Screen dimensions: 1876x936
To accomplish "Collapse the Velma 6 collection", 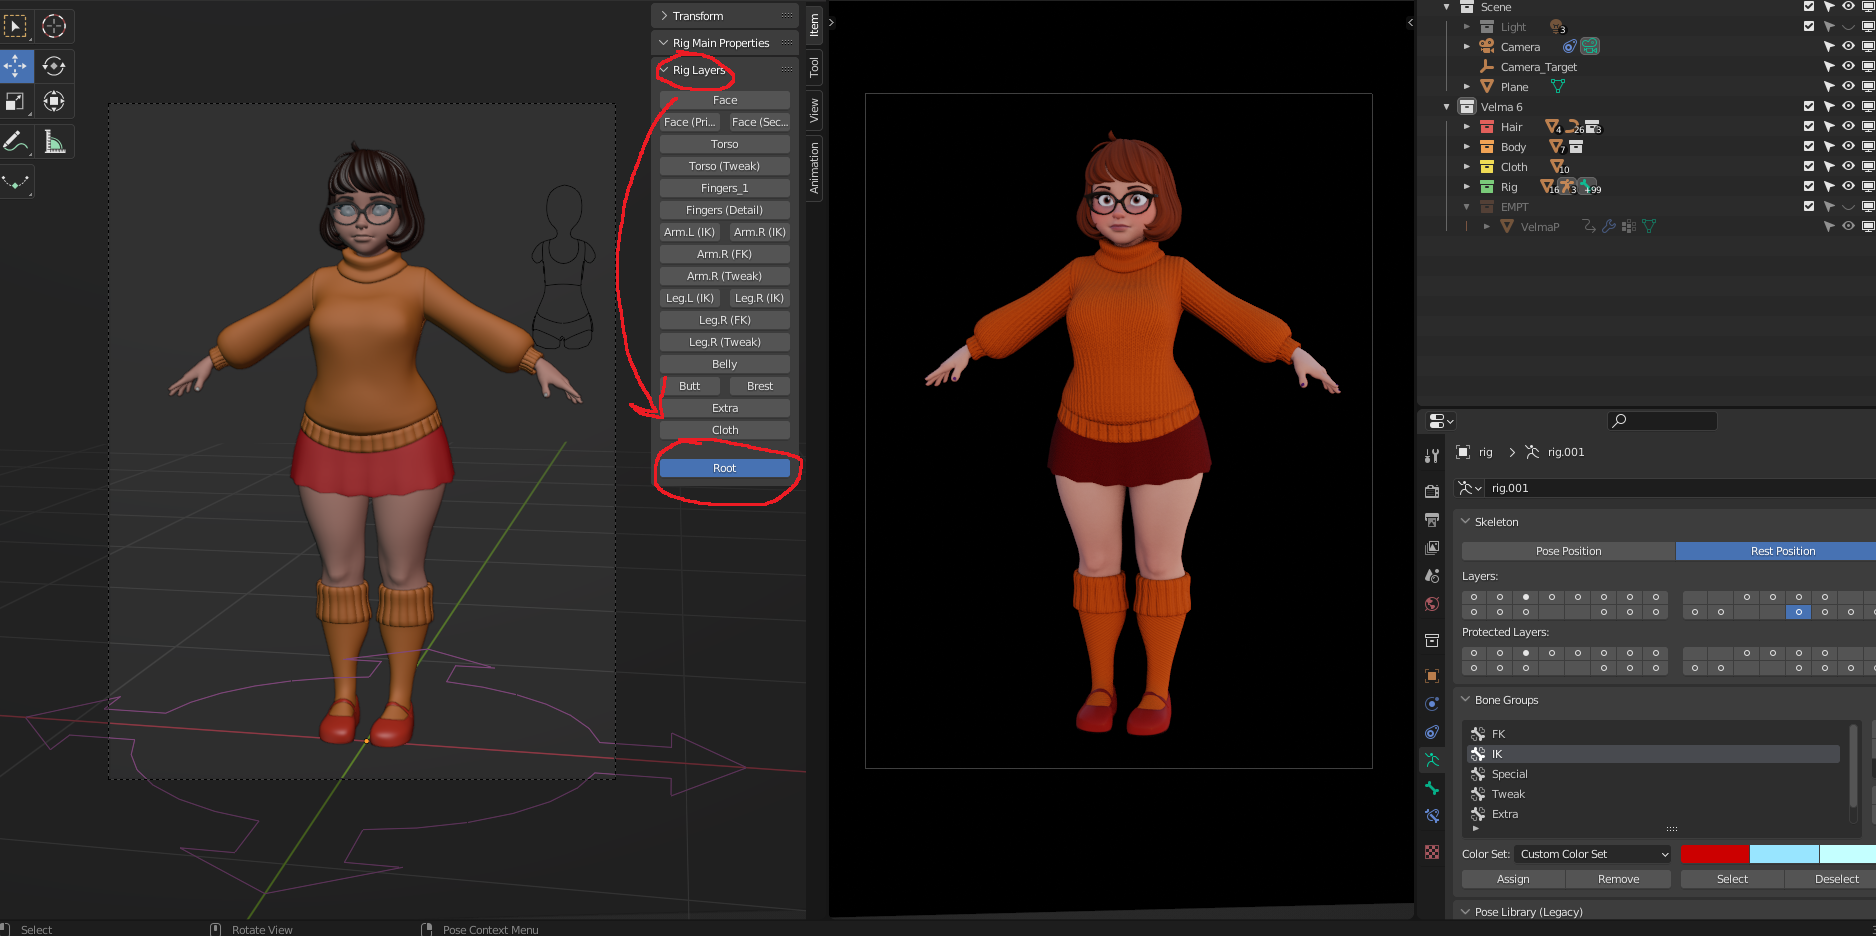I will click(1446, 107).
